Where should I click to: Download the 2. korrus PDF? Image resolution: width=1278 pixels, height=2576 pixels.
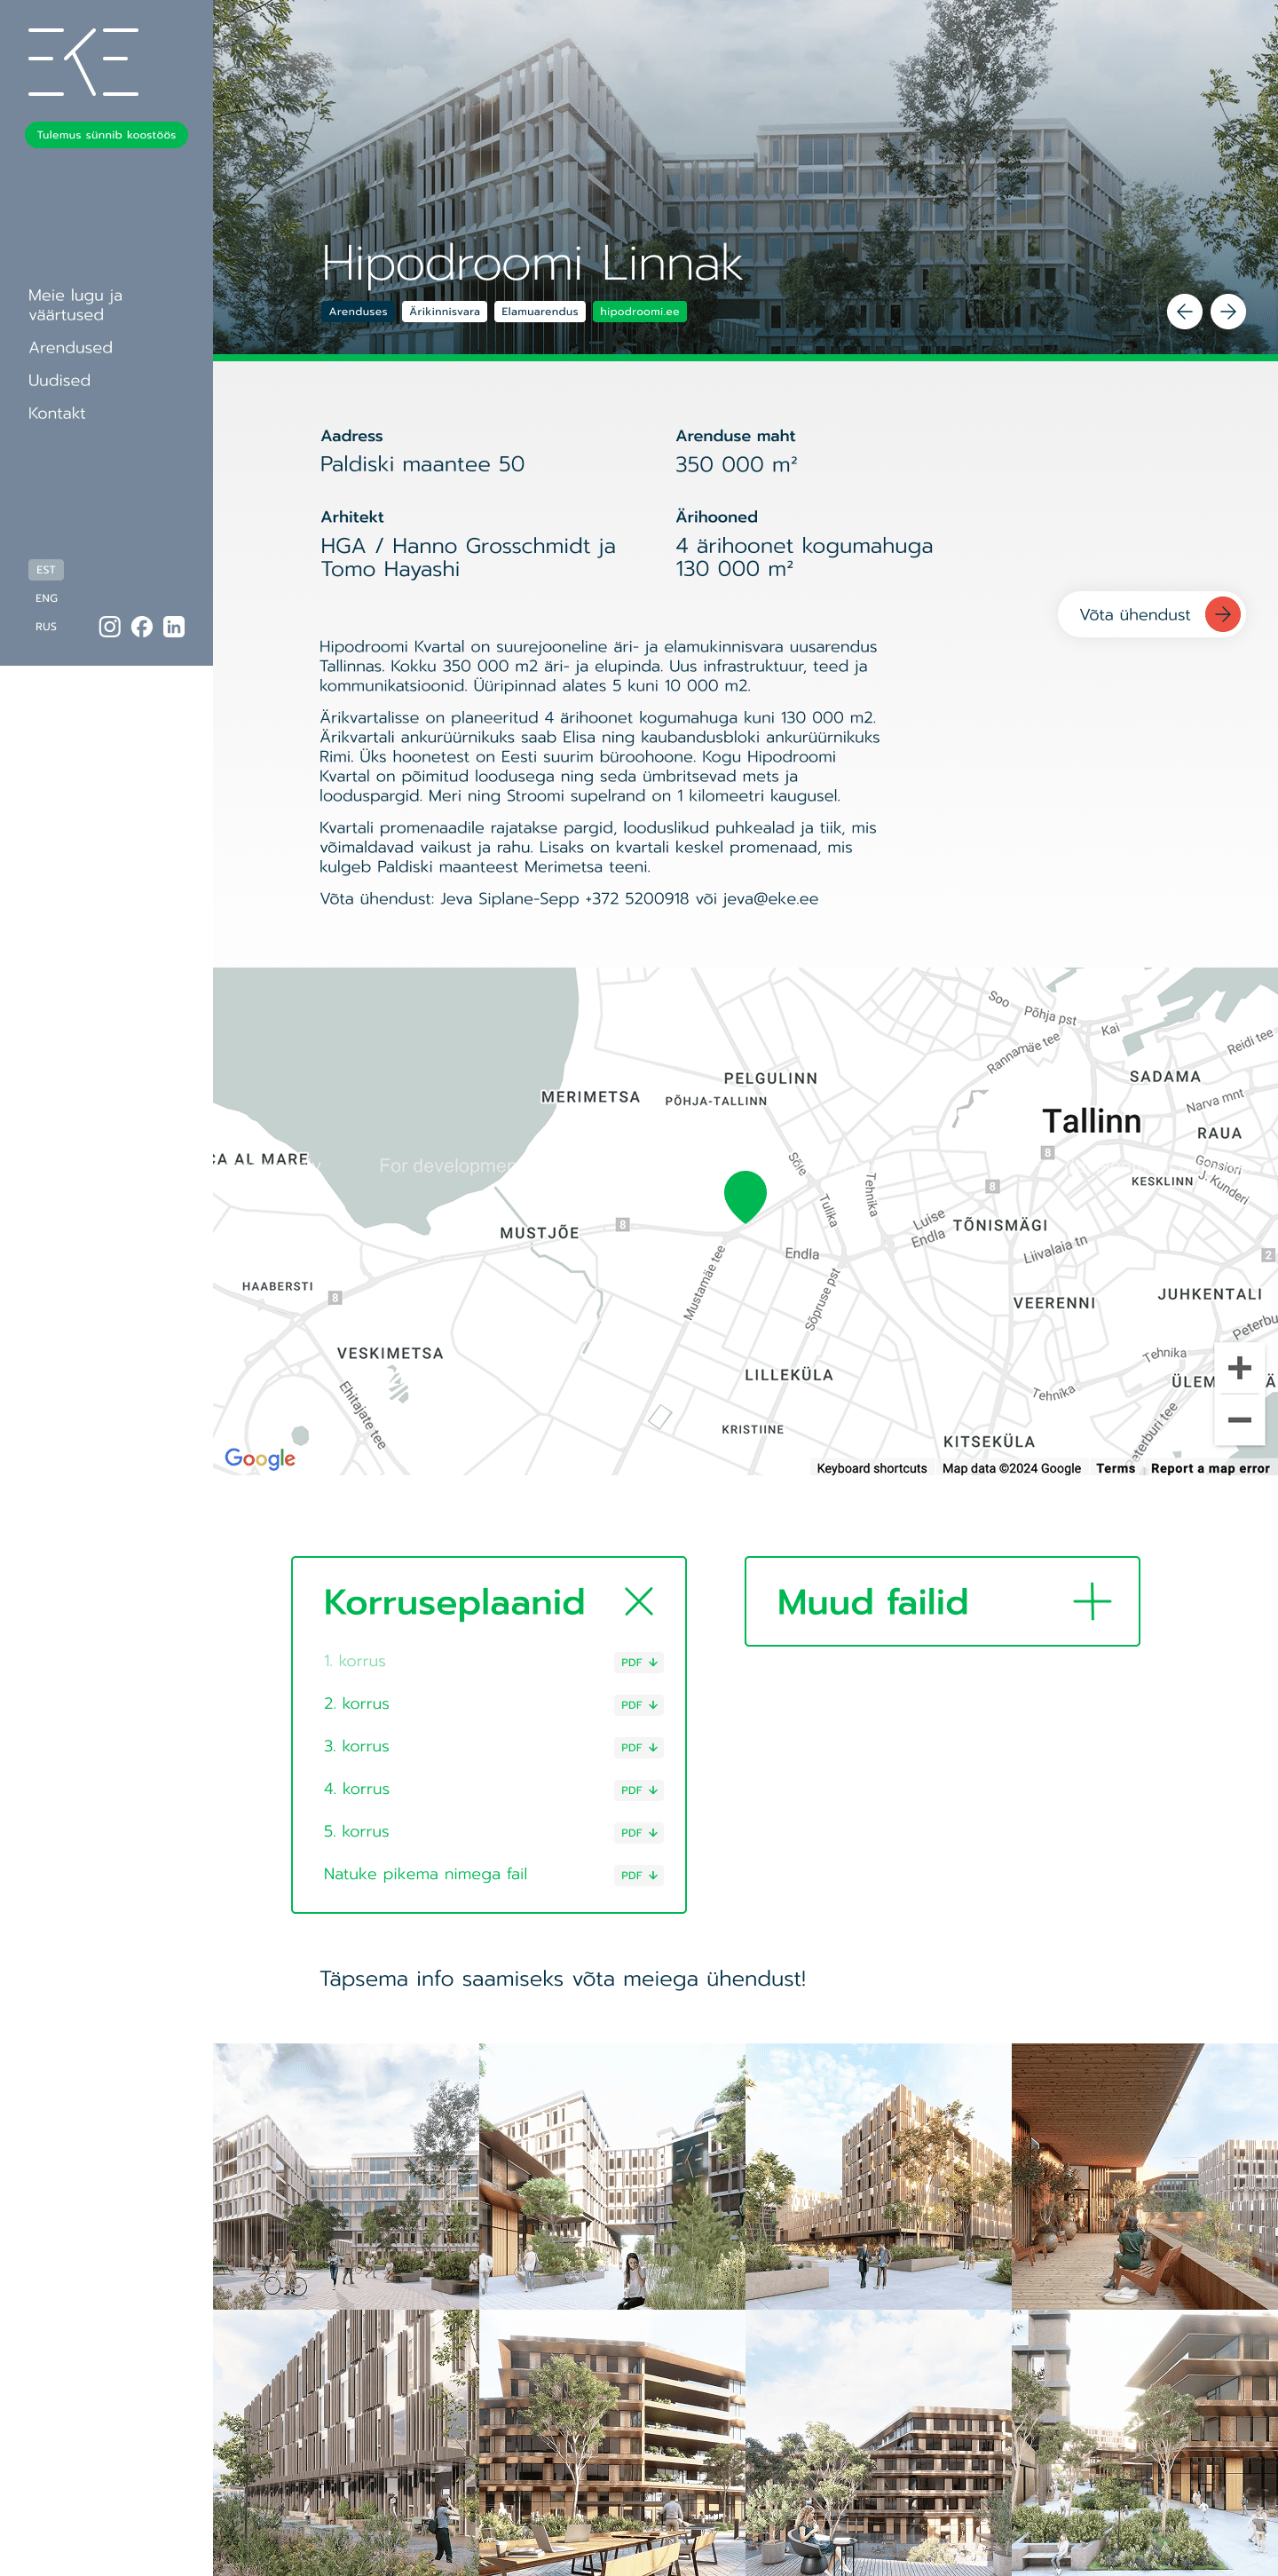639,1705
